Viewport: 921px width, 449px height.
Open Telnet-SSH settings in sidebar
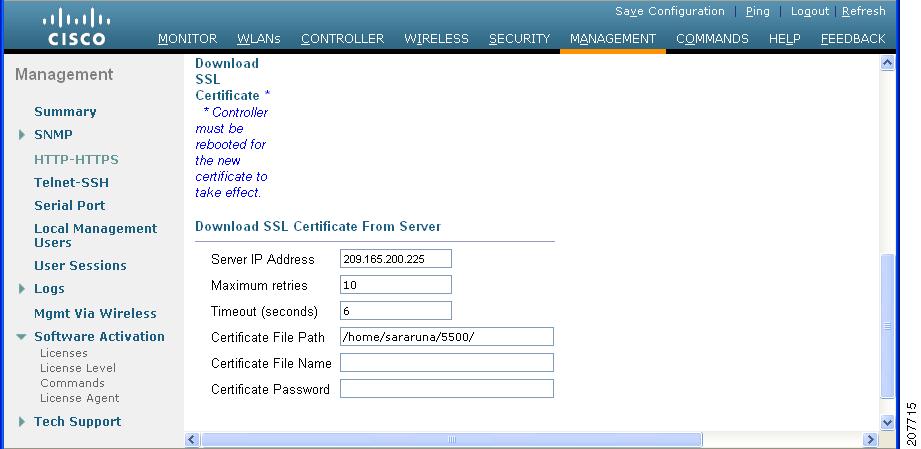point(71,183)
